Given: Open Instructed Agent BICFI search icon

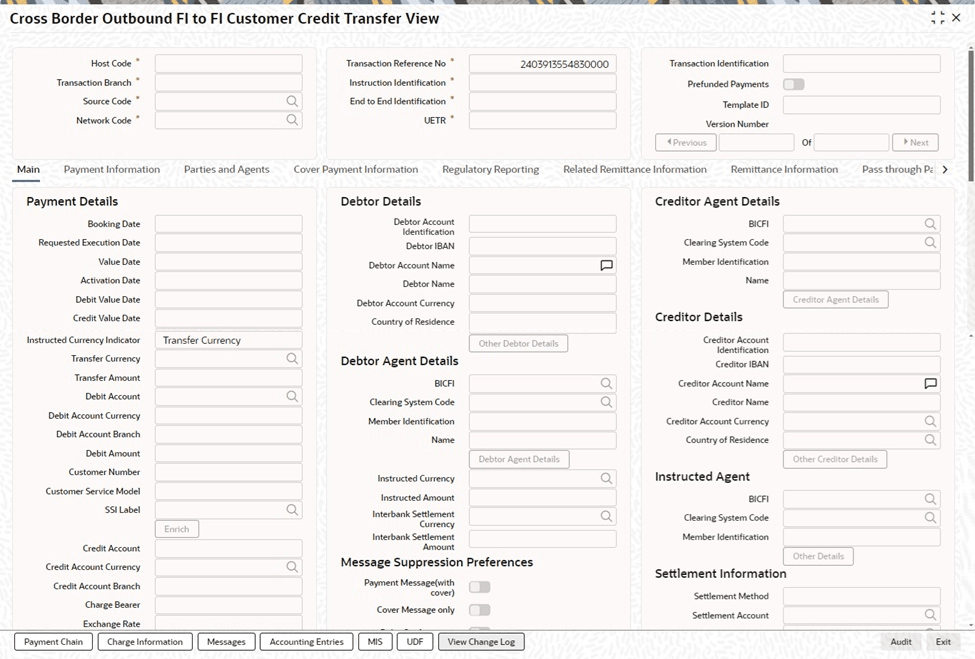Looking at the screenshot, I should (930, 499).
